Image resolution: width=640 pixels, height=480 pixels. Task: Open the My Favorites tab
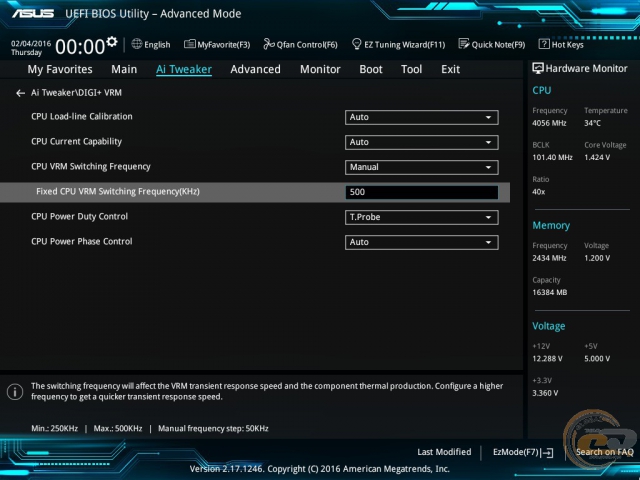(60, 69)
